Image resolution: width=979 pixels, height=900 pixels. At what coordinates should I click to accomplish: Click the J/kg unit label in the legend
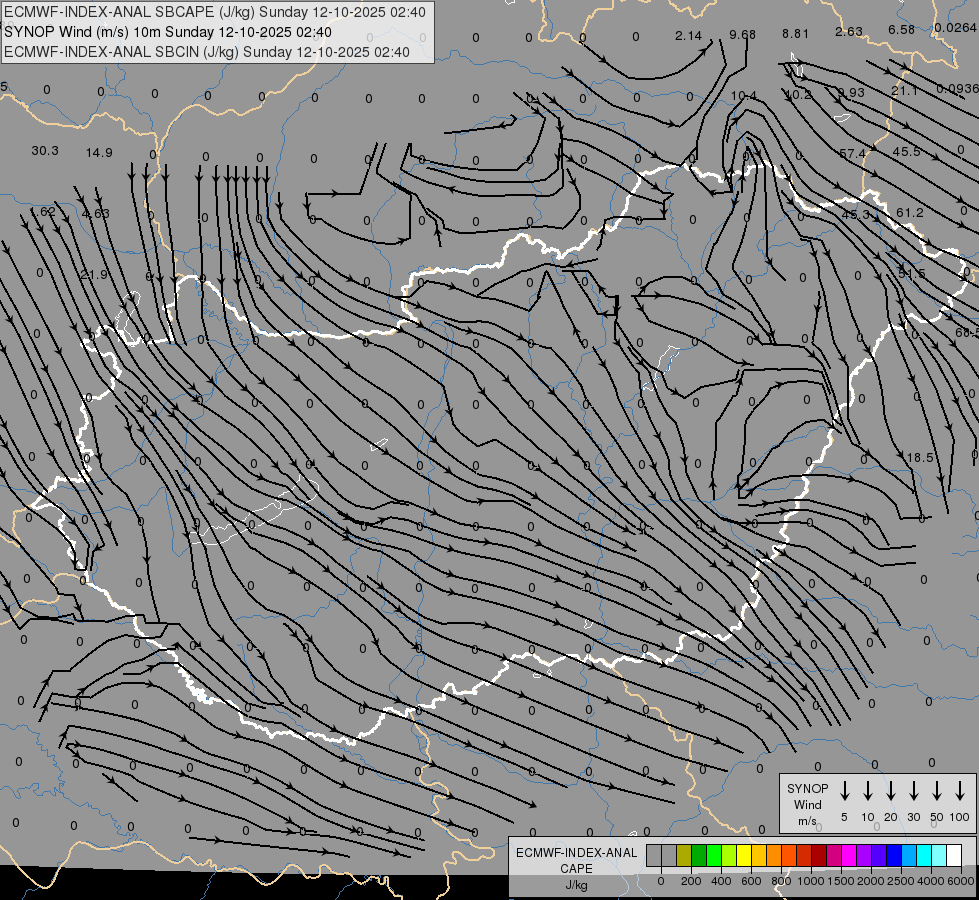click(x=576, y=885)
